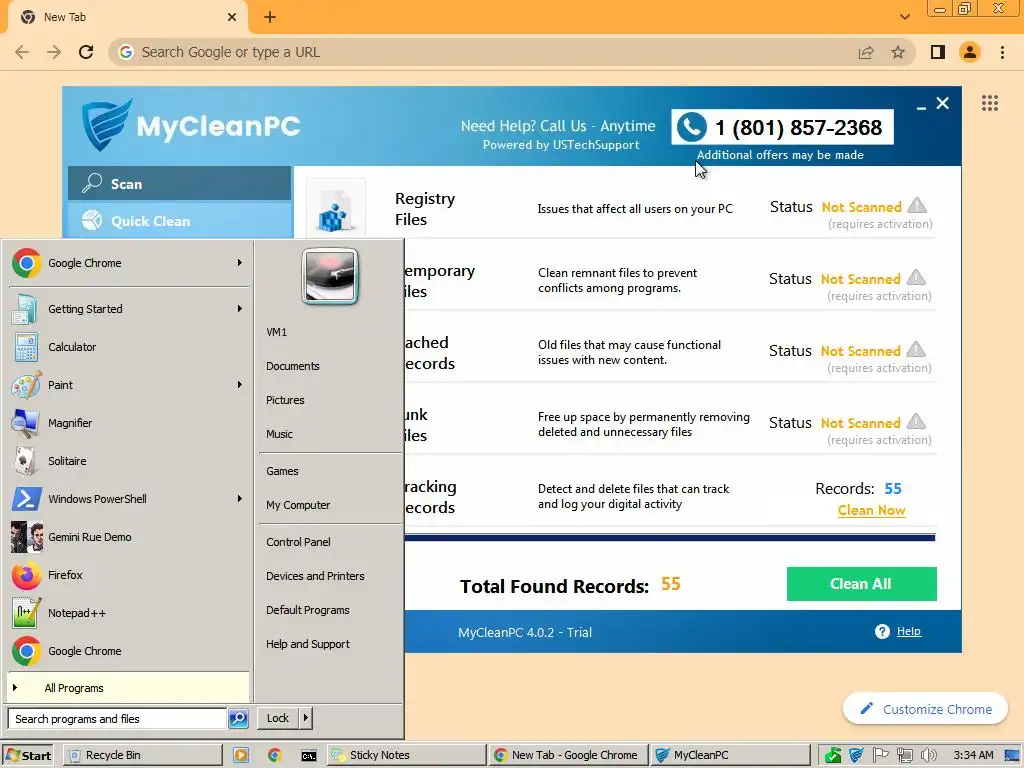Launch Gemini Rue Demo
This screenshot has width=1024, height=768.
point(127,537)
